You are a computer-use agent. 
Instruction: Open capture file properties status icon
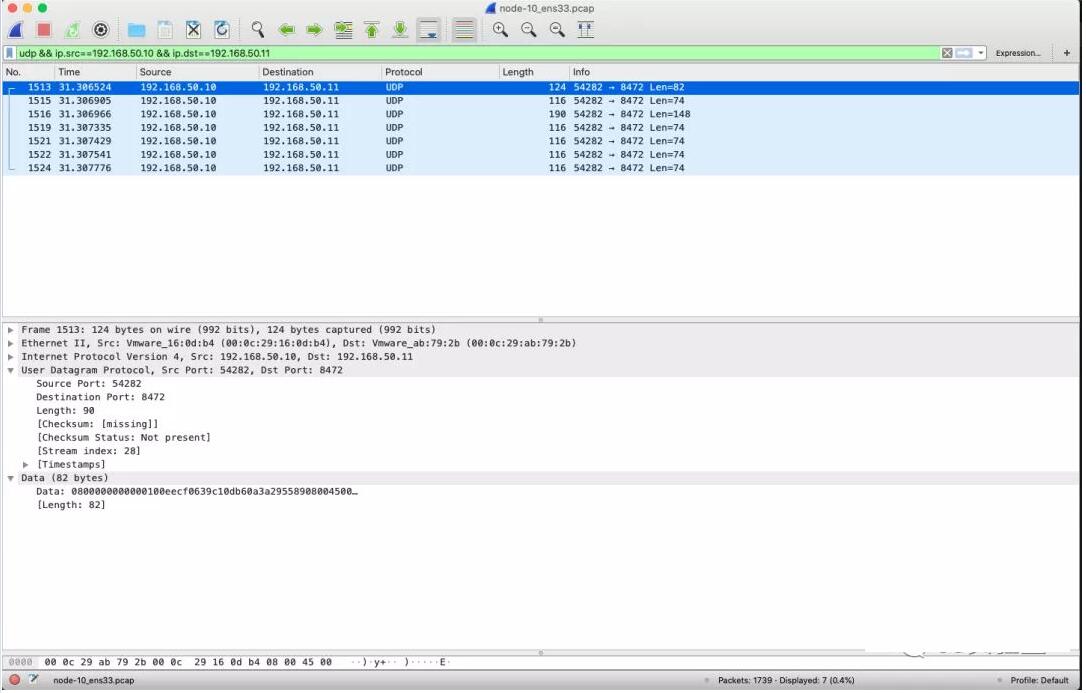point(33,680)
